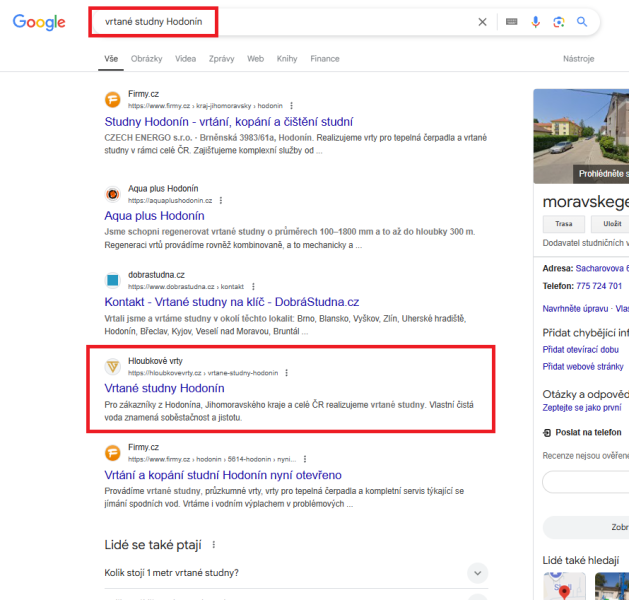Click the Hloubkové vrty favicon

(113, 367)
